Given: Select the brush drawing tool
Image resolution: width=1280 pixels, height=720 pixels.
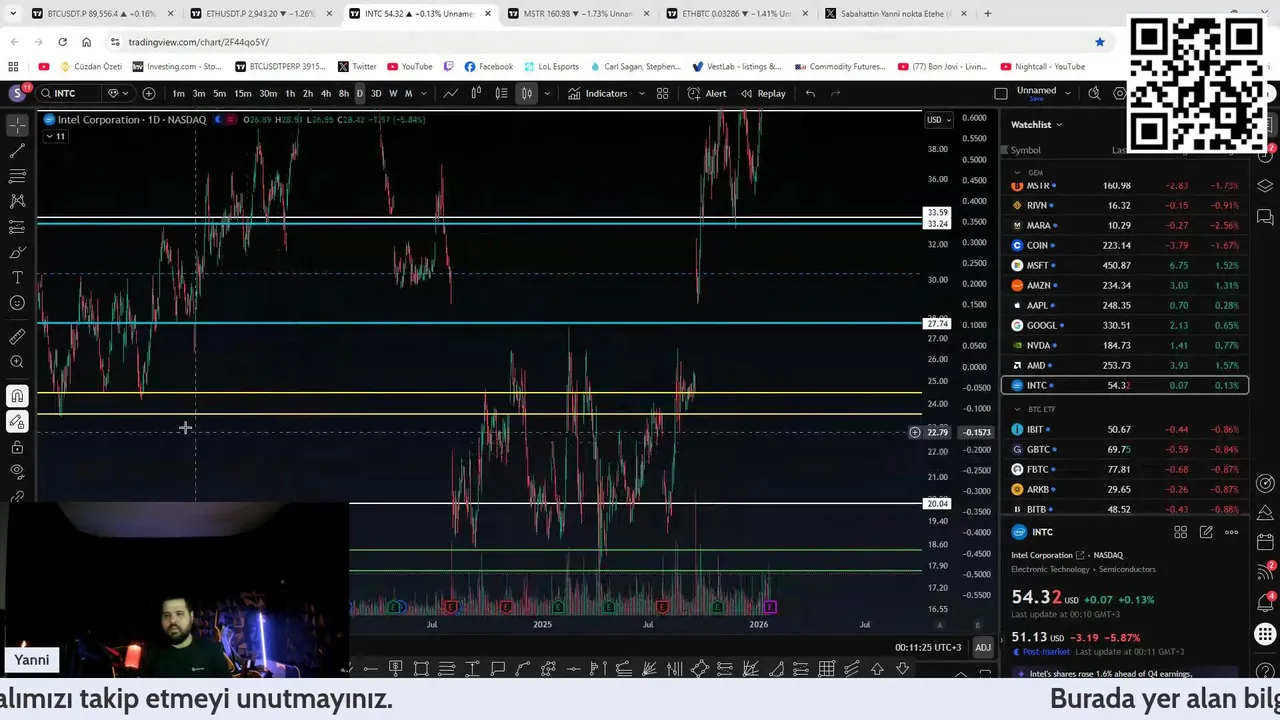Looking at the screenshot, I should click(x=17, y=252).
